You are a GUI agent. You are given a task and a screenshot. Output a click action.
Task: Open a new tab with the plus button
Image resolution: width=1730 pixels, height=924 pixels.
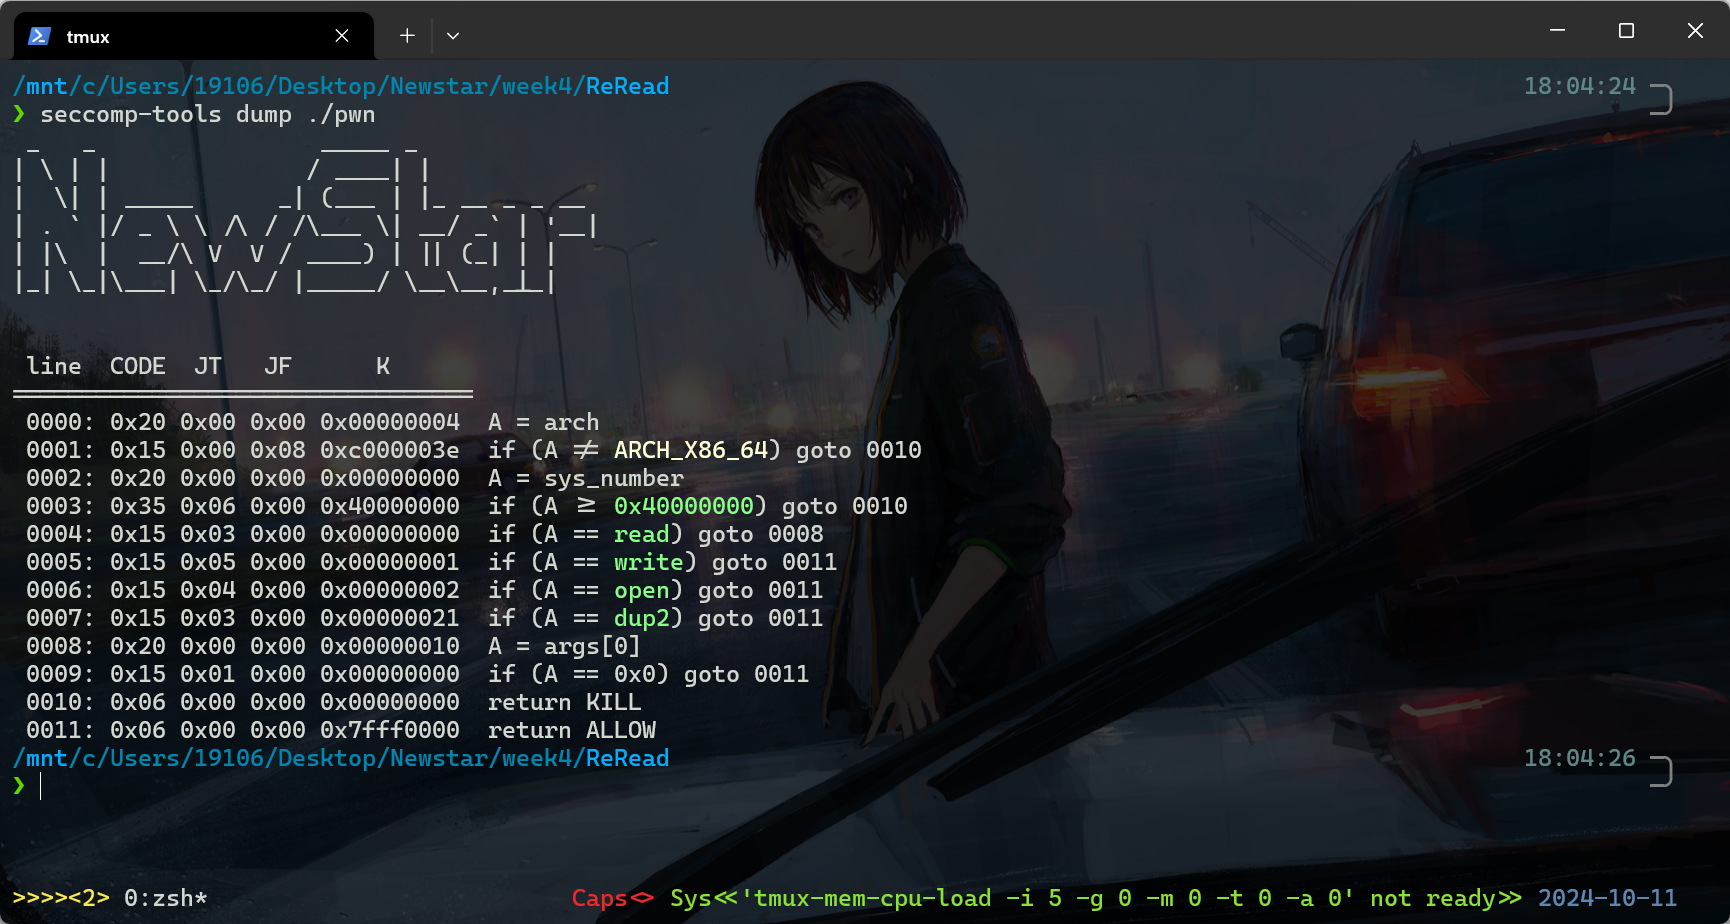(x=407, y=36)
